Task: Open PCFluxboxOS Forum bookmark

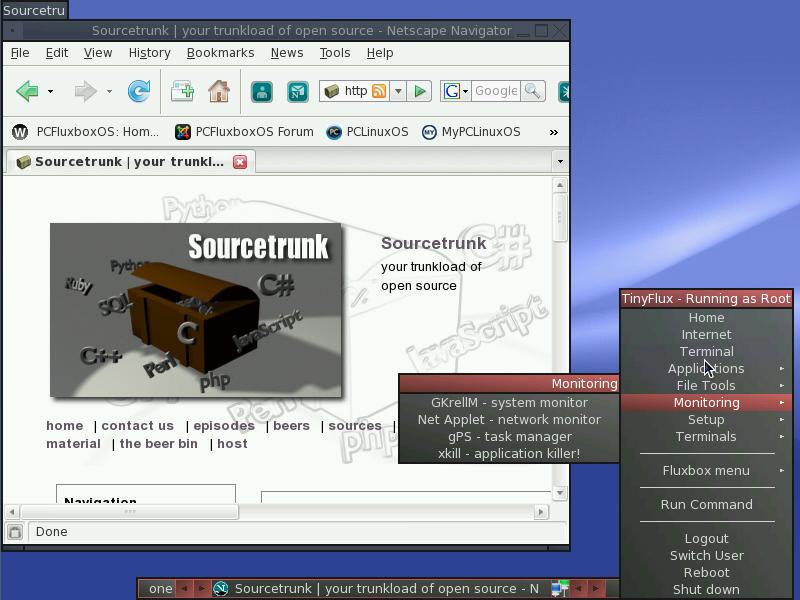Action: tap(244, 132)
